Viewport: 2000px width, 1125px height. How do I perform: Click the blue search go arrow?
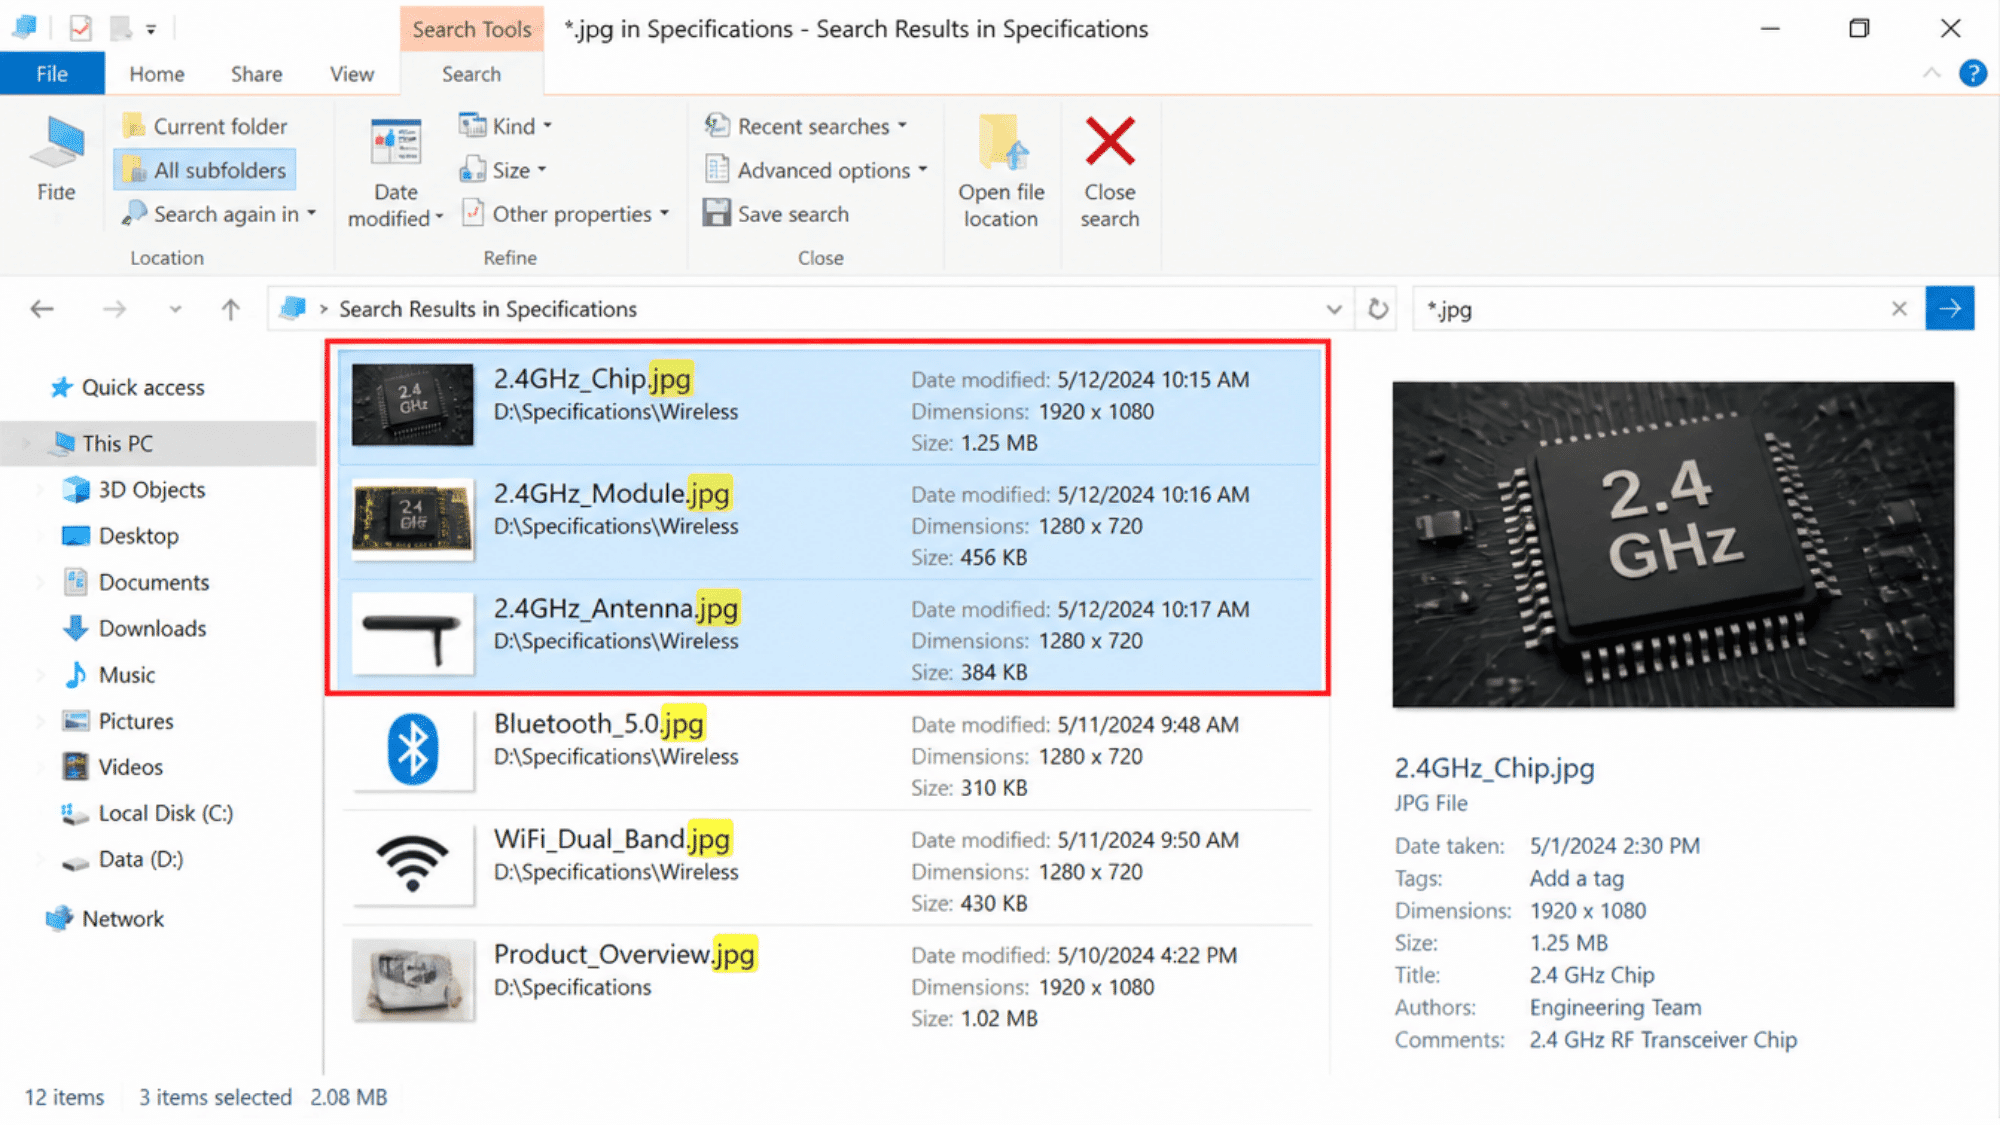(x=1950, y=309)
